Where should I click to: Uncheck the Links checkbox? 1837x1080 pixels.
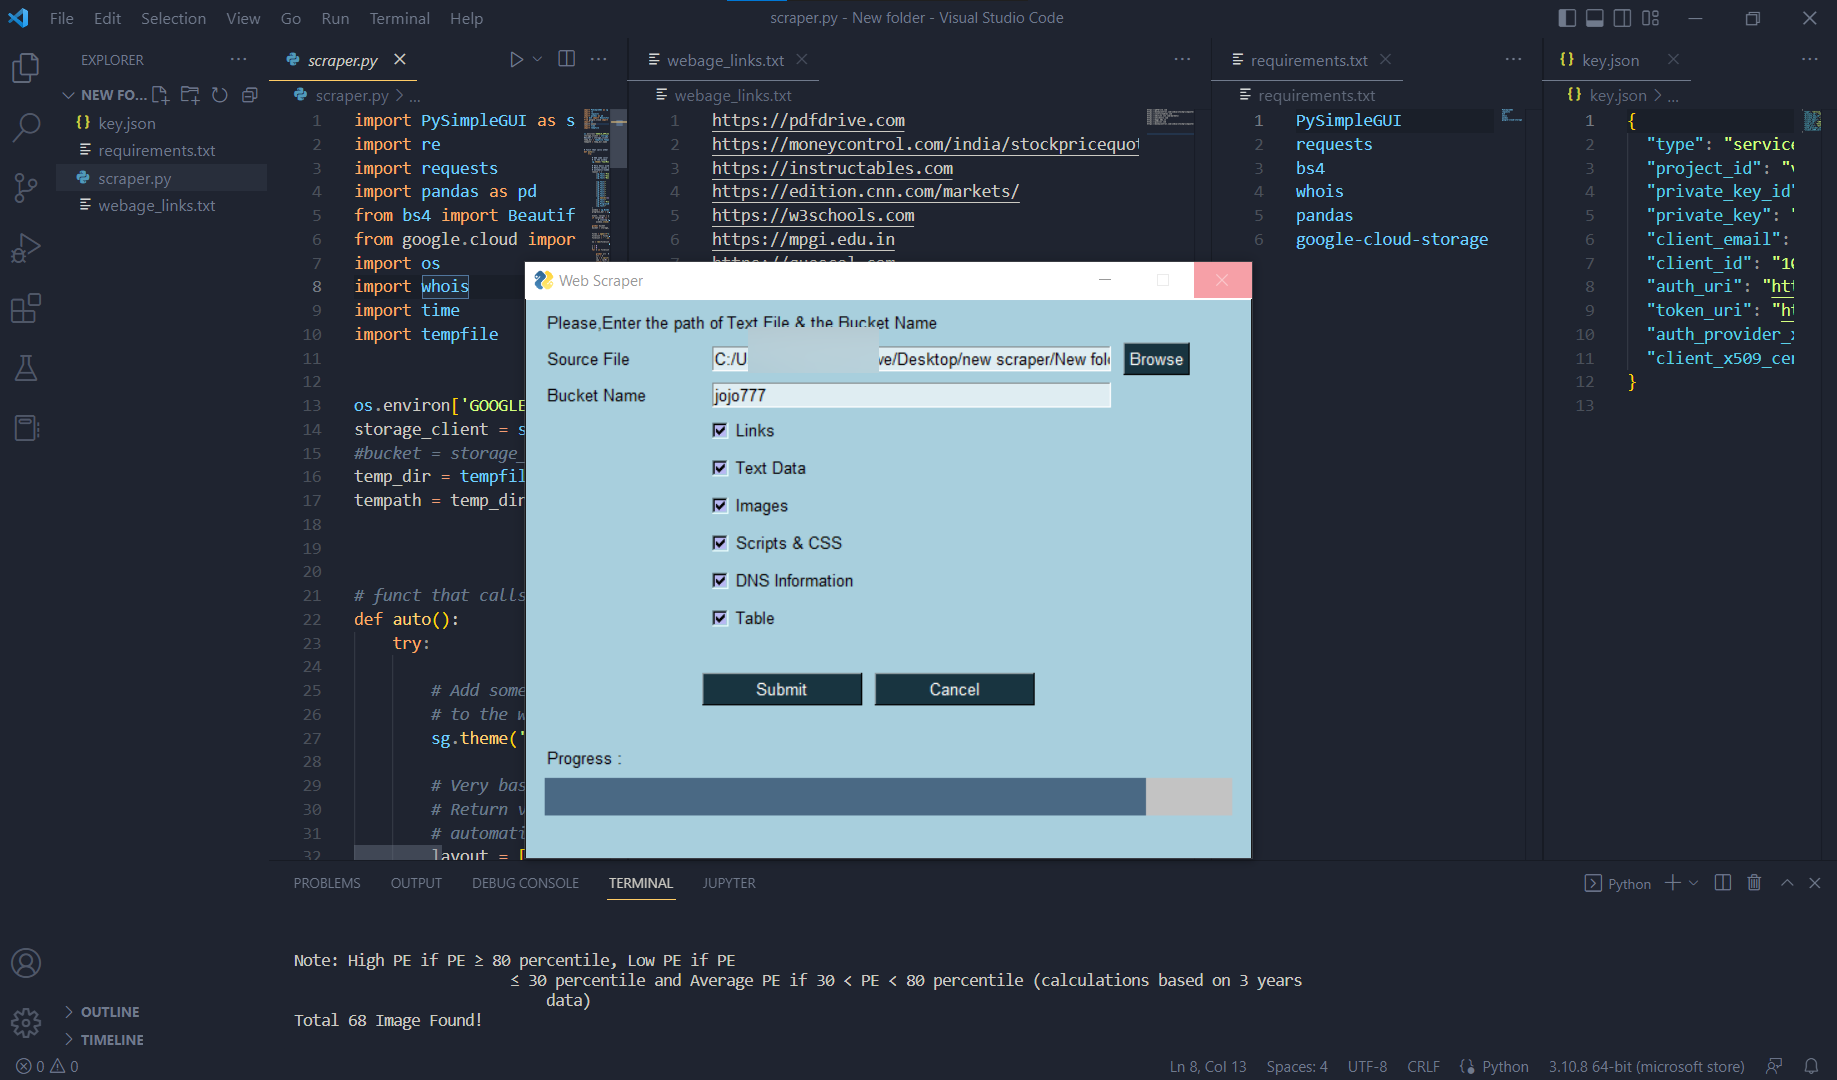pos(719,430)
